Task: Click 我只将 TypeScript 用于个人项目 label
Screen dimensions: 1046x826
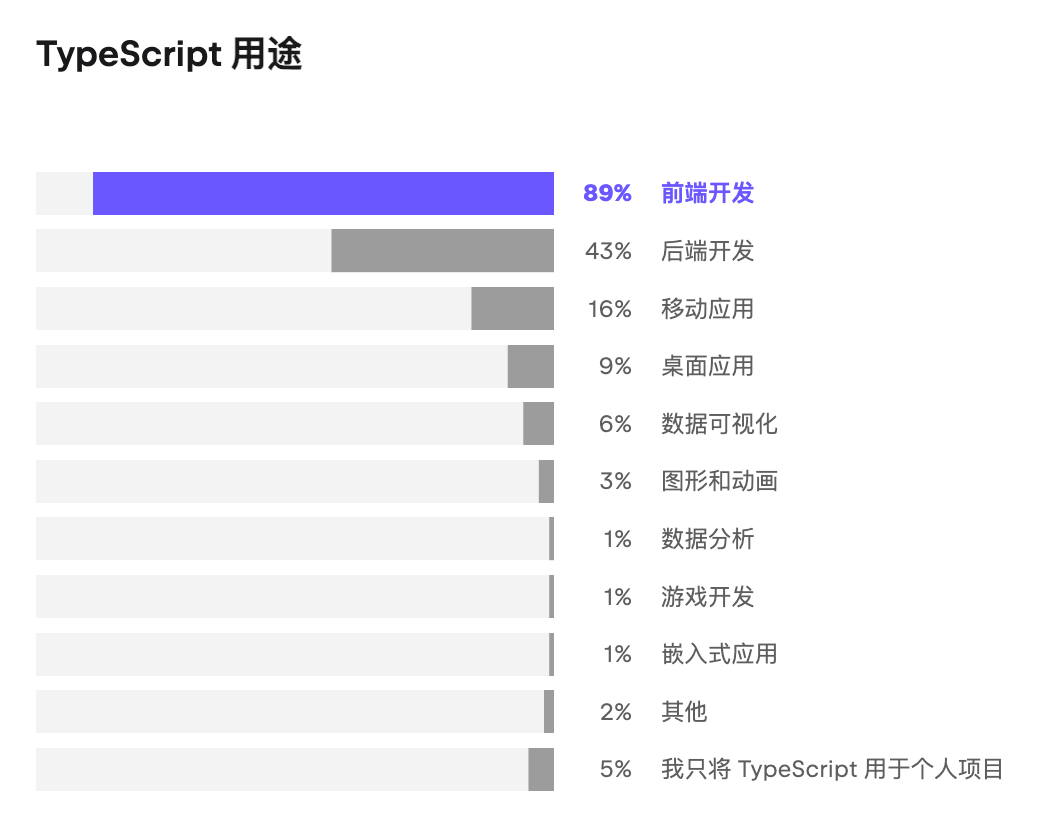Action: [x=832, y=769]
